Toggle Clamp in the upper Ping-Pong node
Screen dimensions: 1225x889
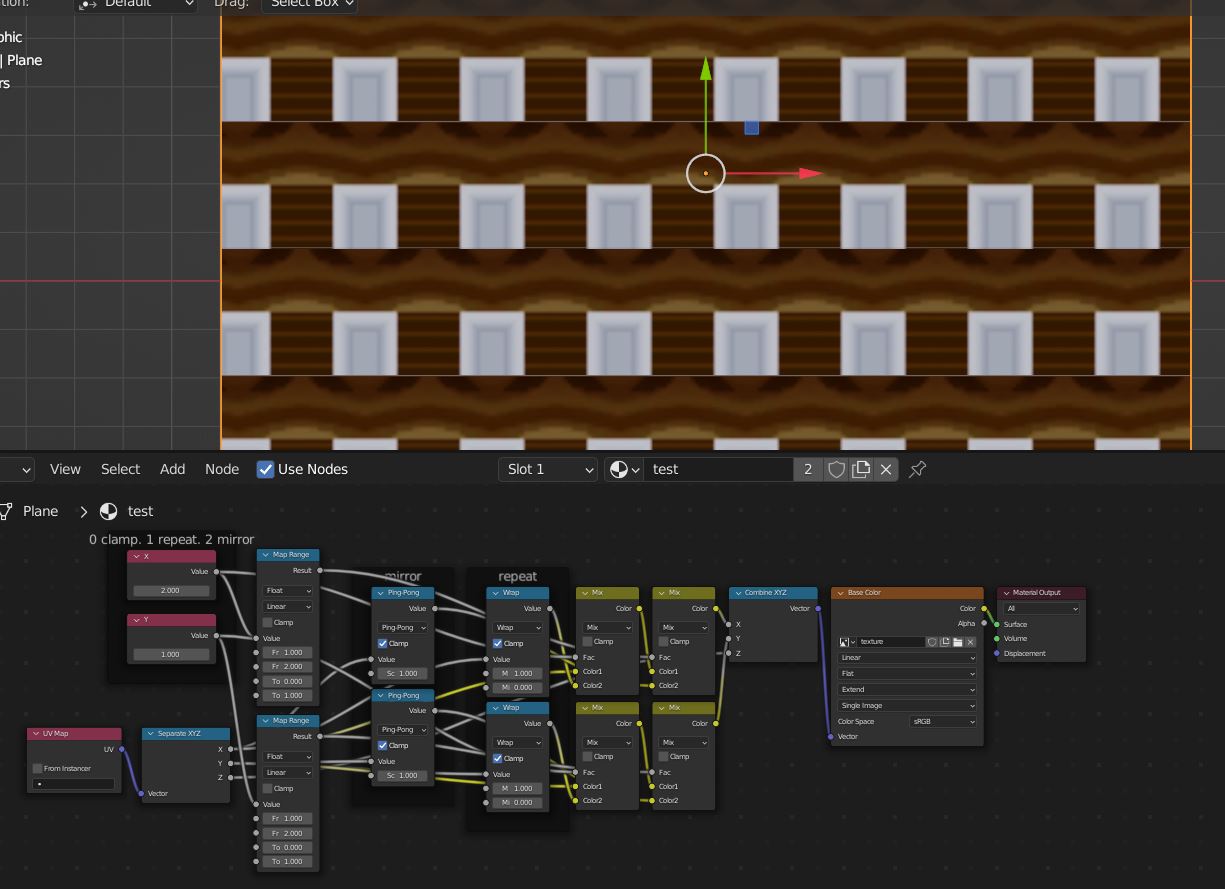point(382,643)
